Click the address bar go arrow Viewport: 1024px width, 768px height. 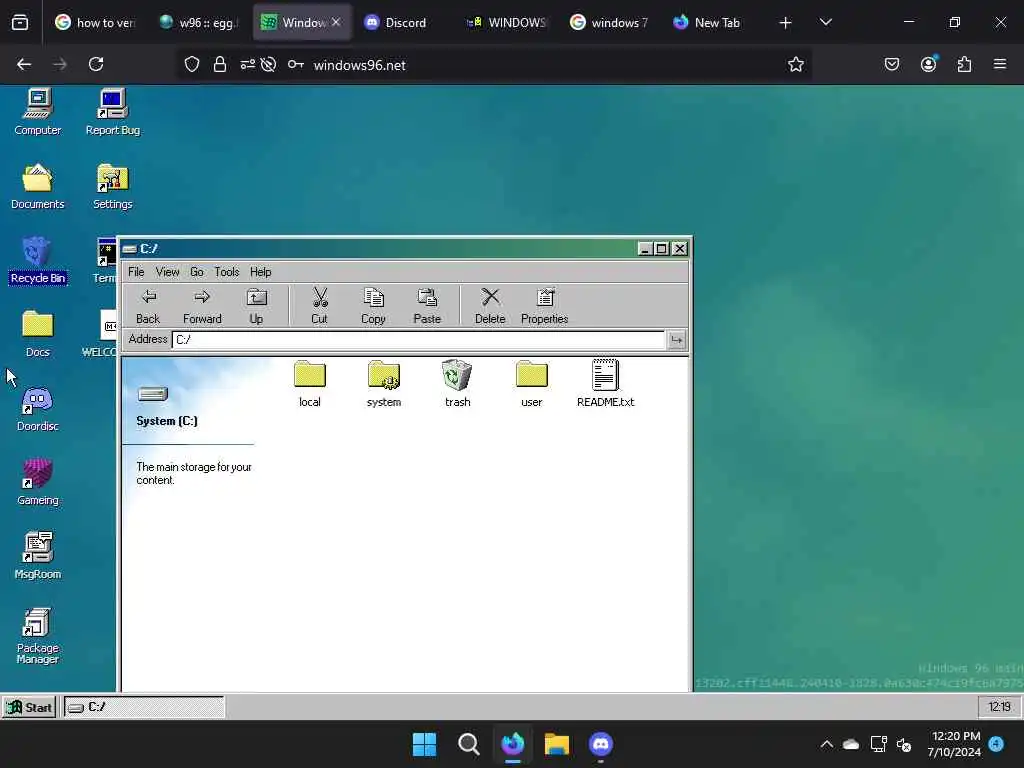[677, 340]
